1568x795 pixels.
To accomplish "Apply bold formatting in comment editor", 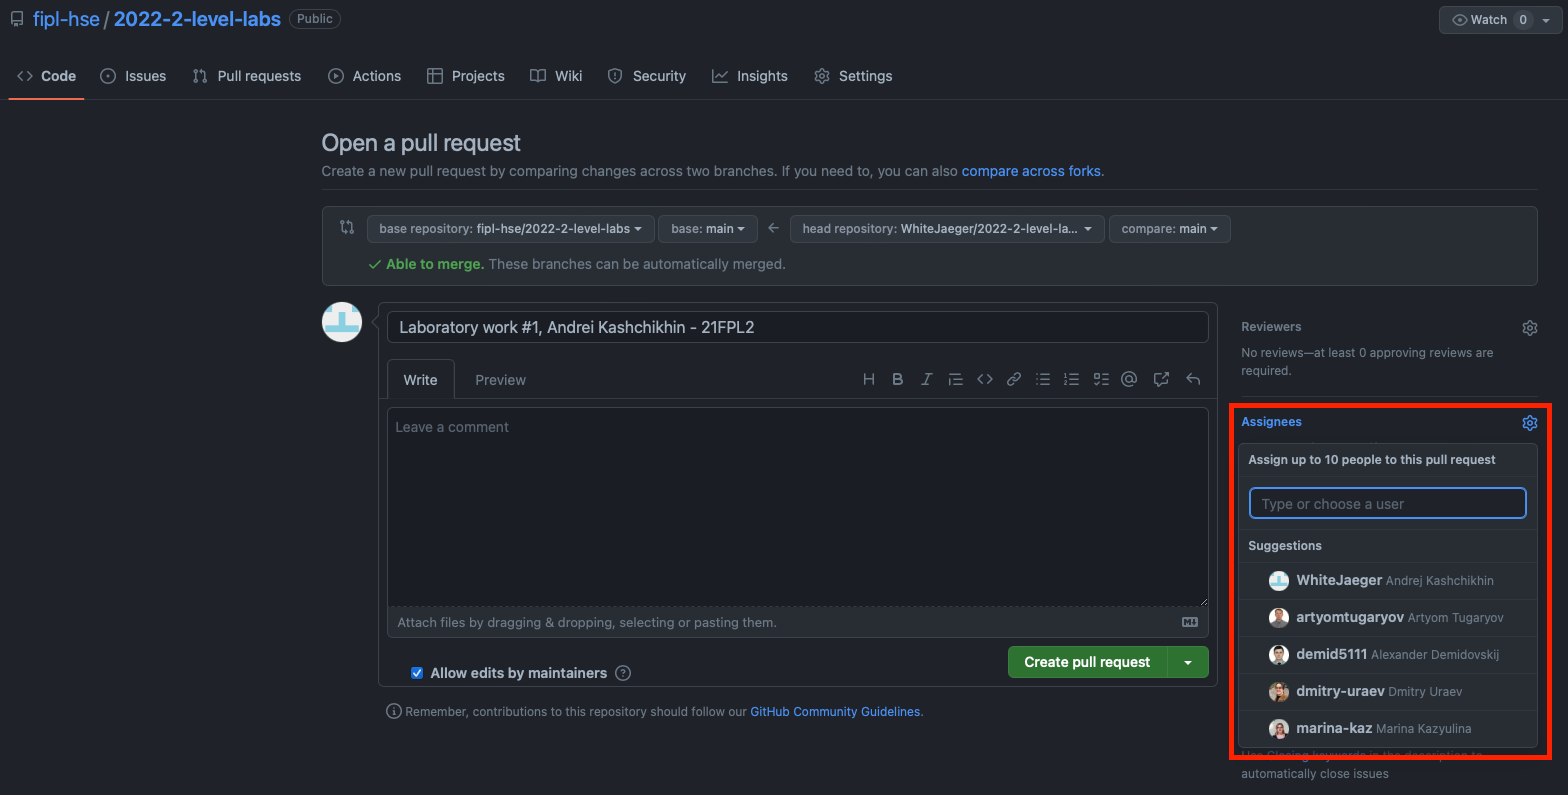I will click(898, 379).
